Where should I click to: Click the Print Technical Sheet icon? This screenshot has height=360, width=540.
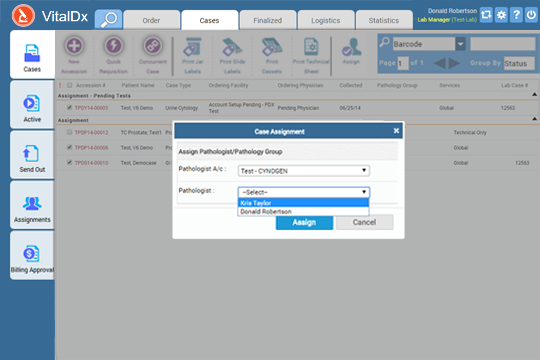pos(311,47)
